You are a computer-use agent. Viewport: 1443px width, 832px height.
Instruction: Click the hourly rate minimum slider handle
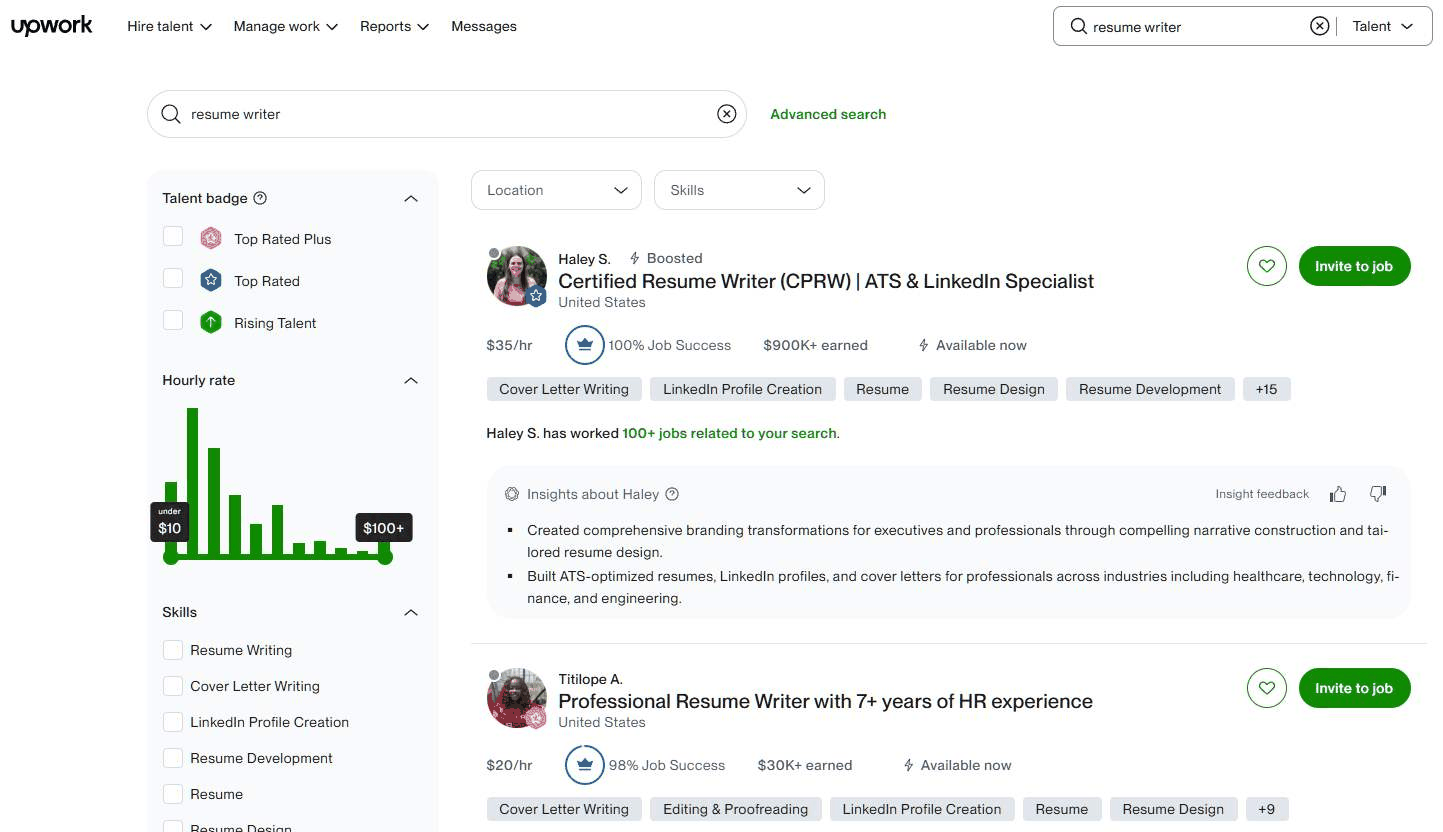(x=171, y=557)
